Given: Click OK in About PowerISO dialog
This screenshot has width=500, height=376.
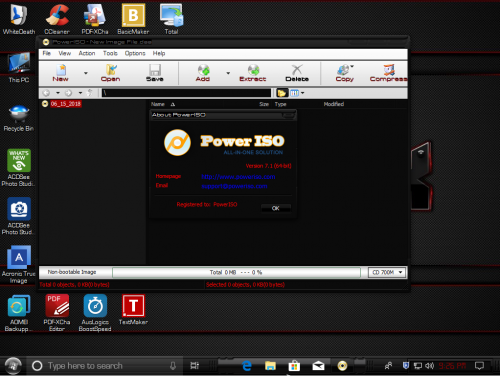Looking at the screenshot, I should tap(276, 208).
